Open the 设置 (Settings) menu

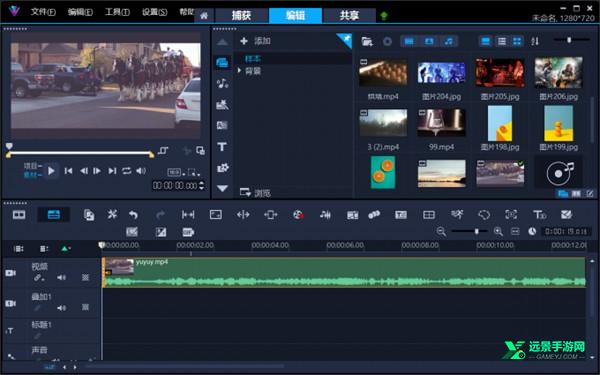coord(155,12)
